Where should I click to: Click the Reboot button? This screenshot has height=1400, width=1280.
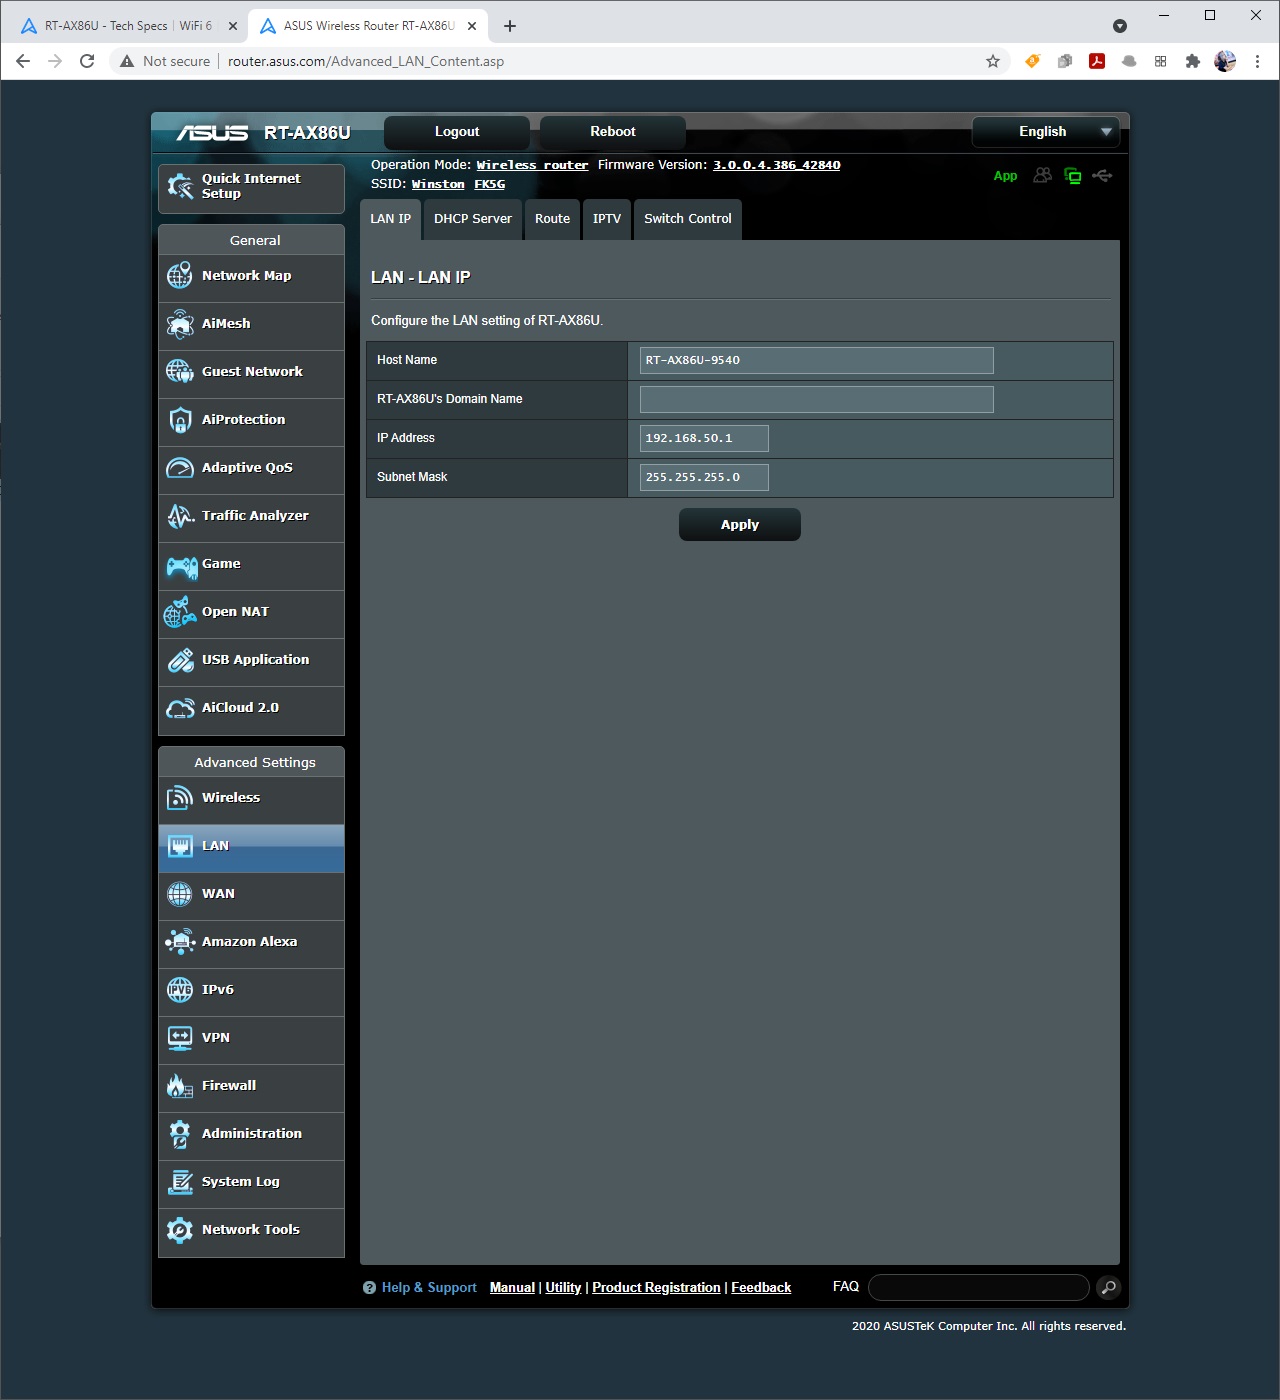(612, 132)
